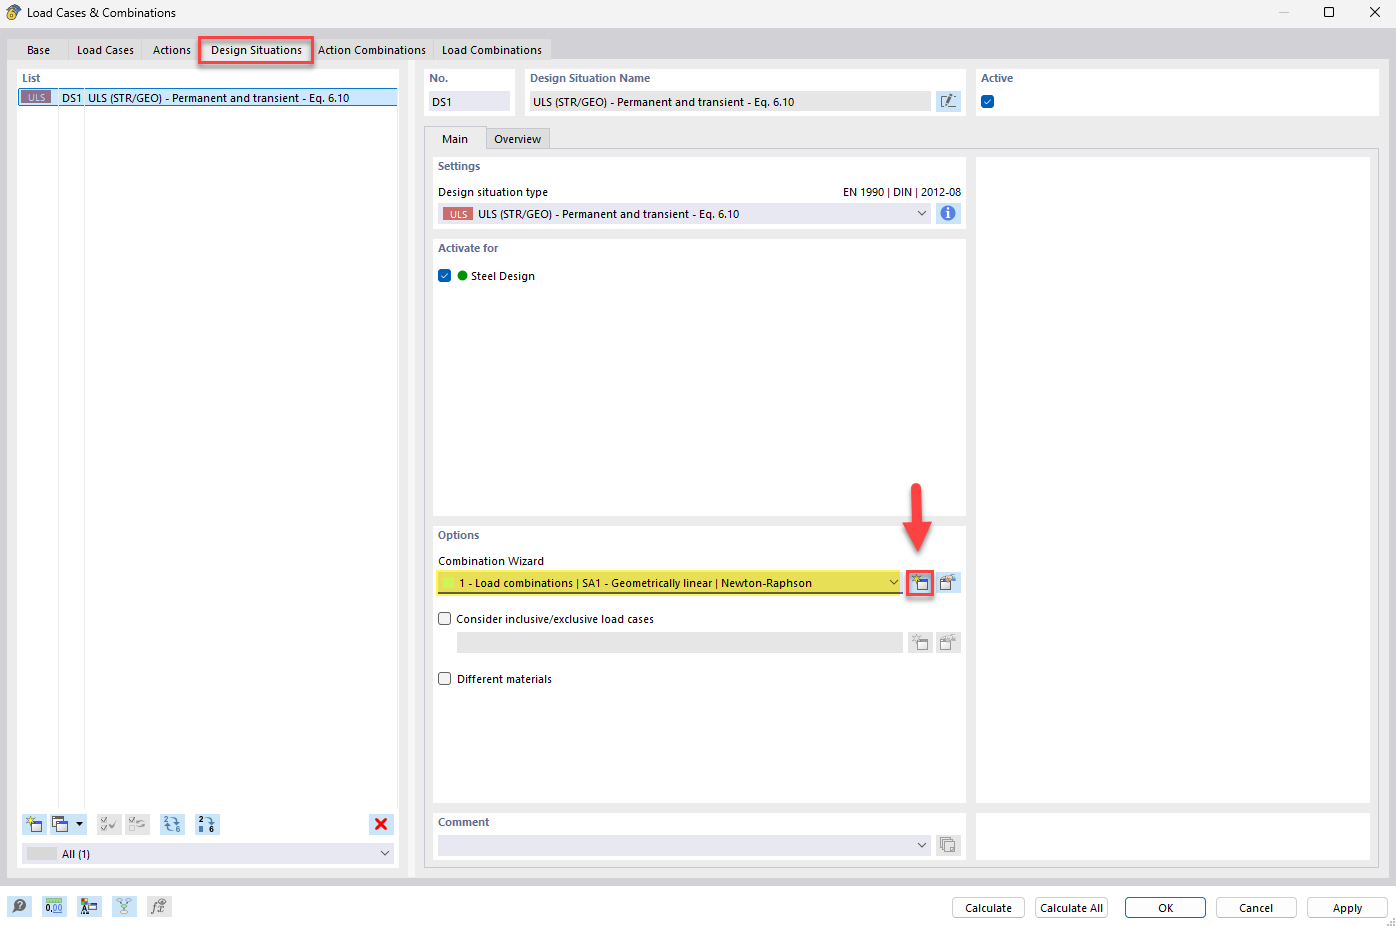The width and height of the screenshot is (1396, 926).
Task: Copy the comment using the duplicate icon
Action: tap(947, 844)
